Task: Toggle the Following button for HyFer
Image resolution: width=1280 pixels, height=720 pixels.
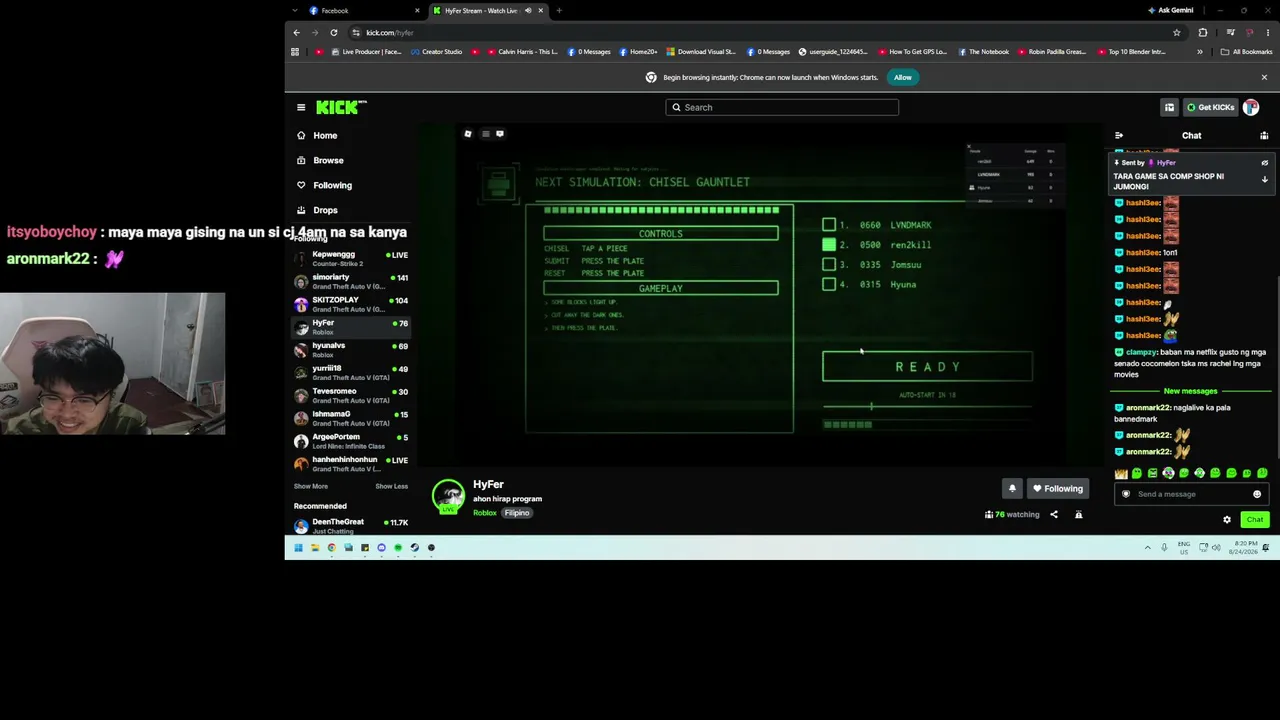Action: coord(1058,488)
